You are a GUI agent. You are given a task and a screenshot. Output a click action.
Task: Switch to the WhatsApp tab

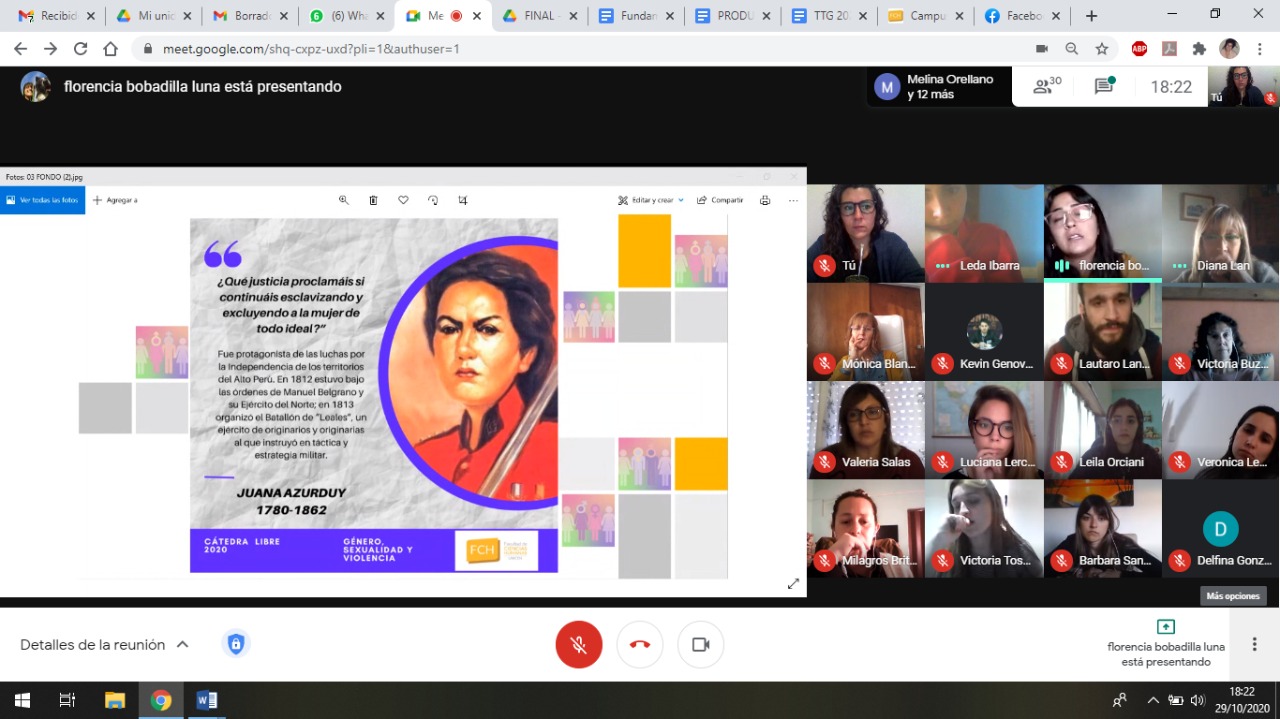[338, 16]
